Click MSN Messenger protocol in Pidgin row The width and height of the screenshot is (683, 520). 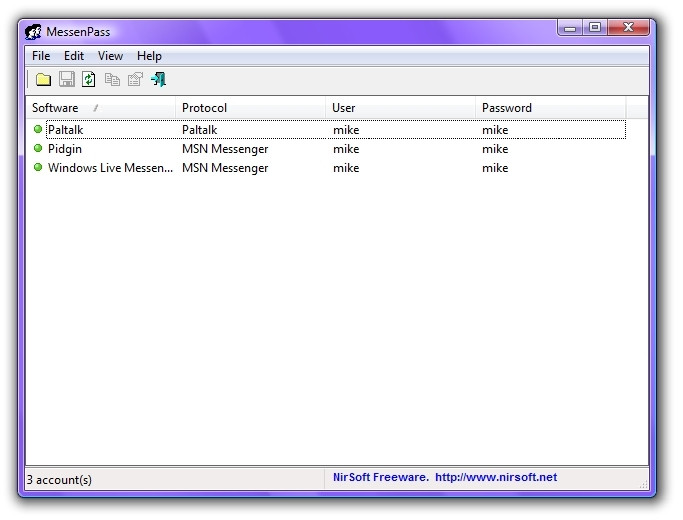(225, 149)
